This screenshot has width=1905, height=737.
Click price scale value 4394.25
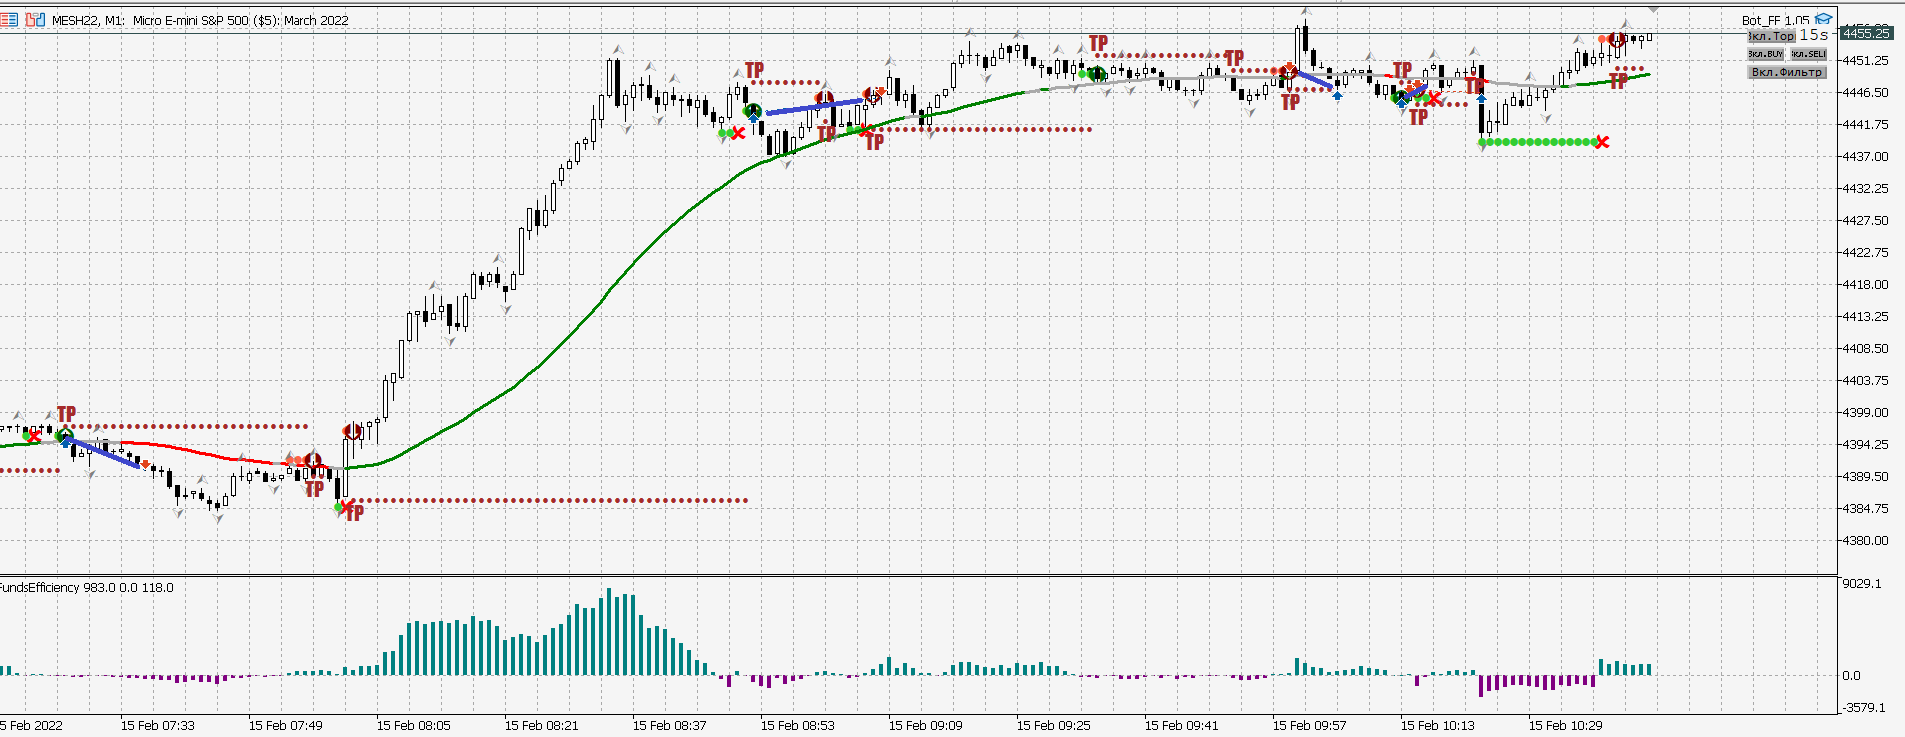point(1866,444)
